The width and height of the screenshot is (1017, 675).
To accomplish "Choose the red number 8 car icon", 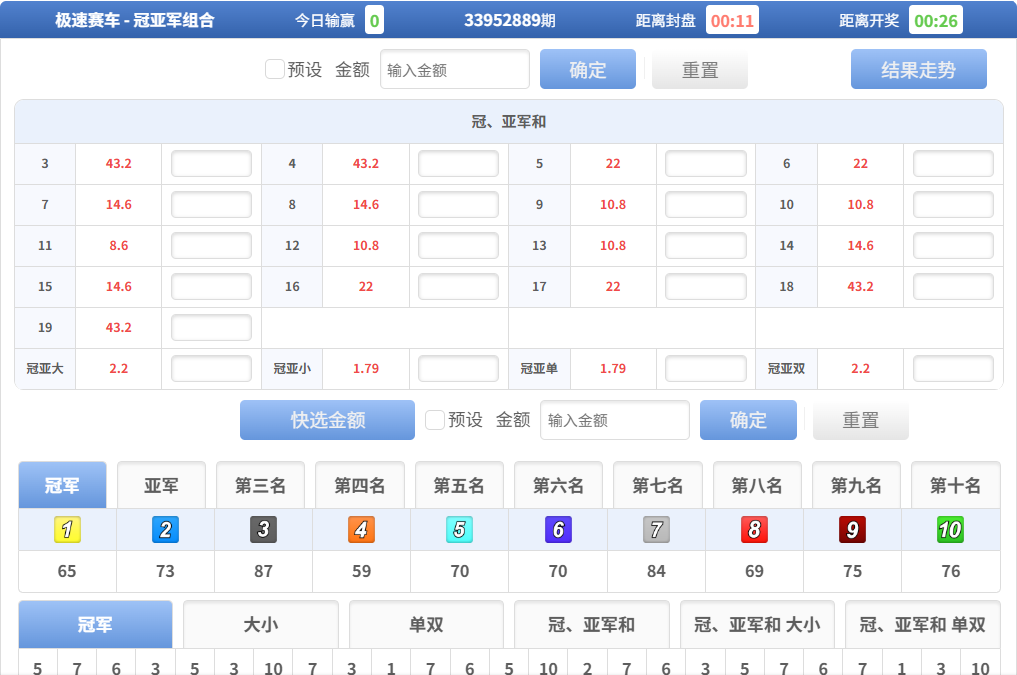I will pos(754,530).
